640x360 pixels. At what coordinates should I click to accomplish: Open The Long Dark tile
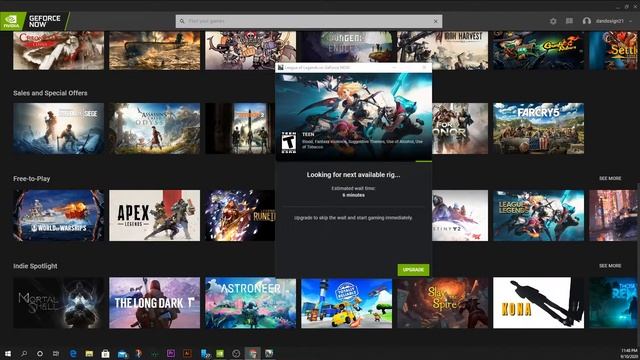pos(155,303)
